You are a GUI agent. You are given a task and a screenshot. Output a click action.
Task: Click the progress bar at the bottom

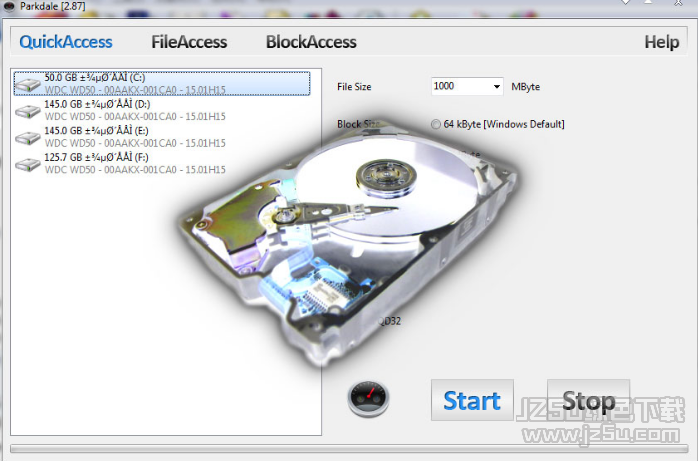pos(349,449)
